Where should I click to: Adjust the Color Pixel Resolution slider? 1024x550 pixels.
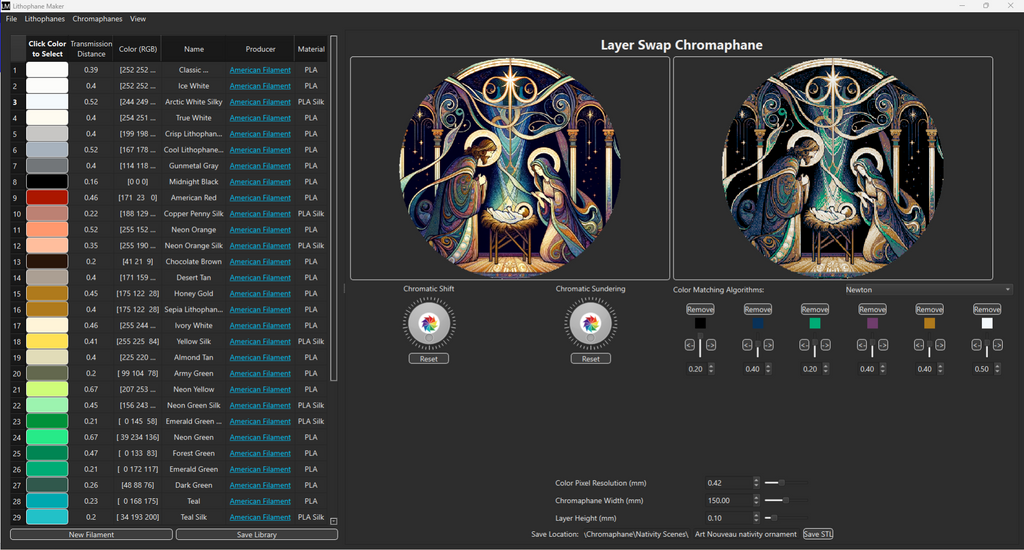click(x=786, y=483)
